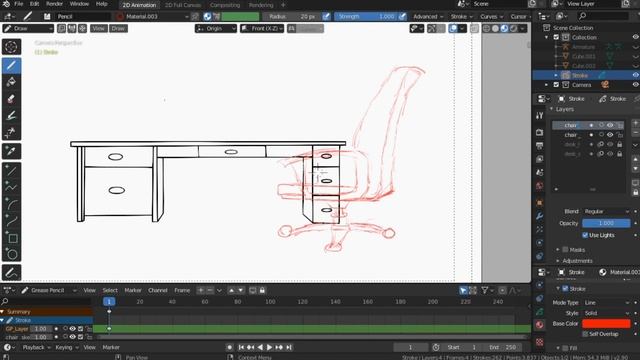Open the Origin stroke placement dropdown
640x360 pixels.
(216, 29)
